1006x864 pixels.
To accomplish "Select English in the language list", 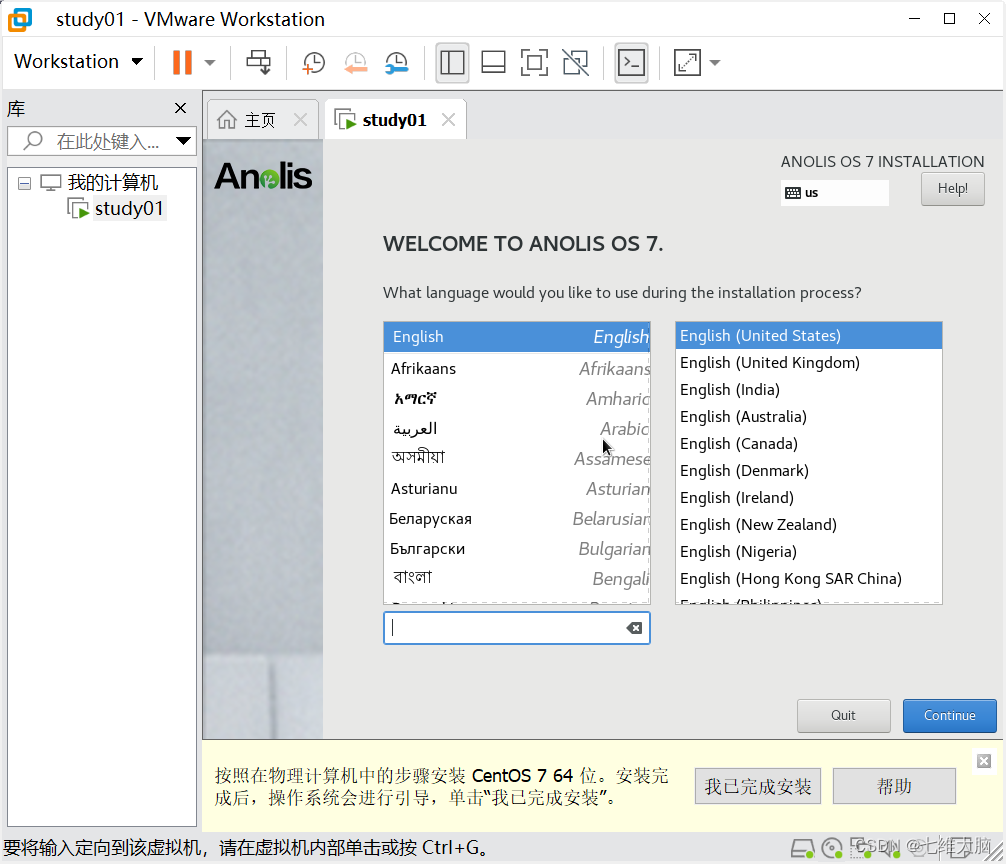I will (x=516, y=337).
